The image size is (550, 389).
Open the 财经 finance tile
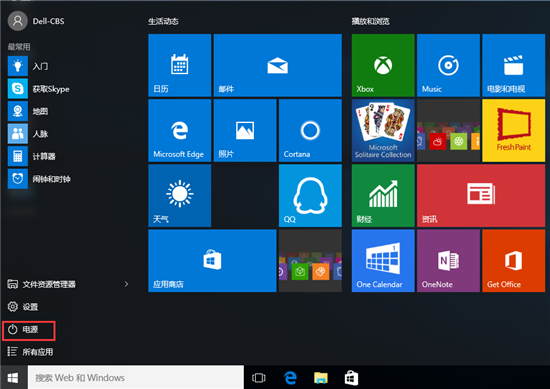point(383,196)
